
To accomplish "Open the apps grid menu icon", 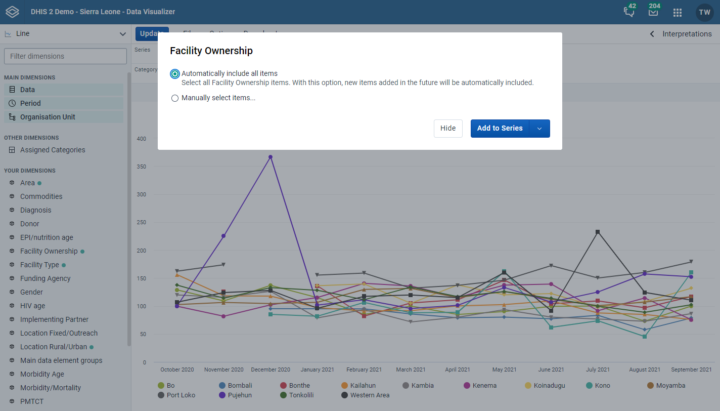I will click(x=677, y=12).
